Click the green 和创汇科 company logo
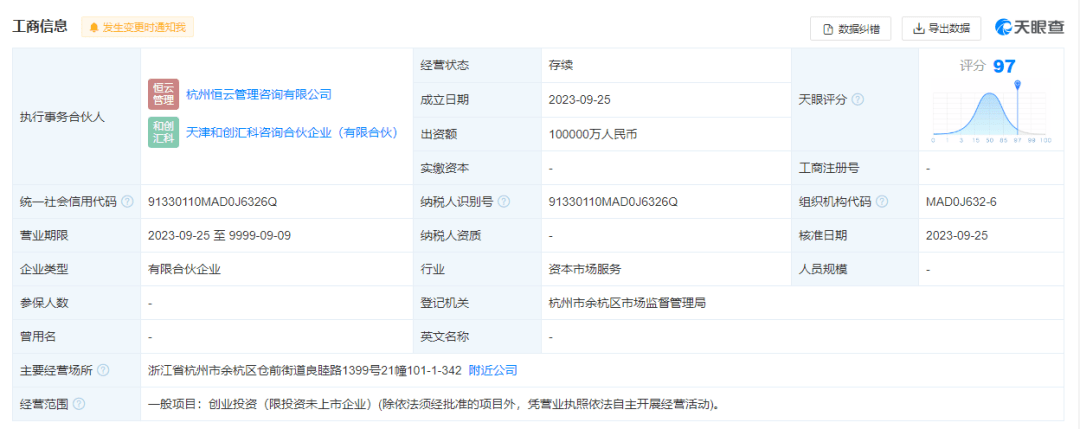 click(x=163, y=132)
